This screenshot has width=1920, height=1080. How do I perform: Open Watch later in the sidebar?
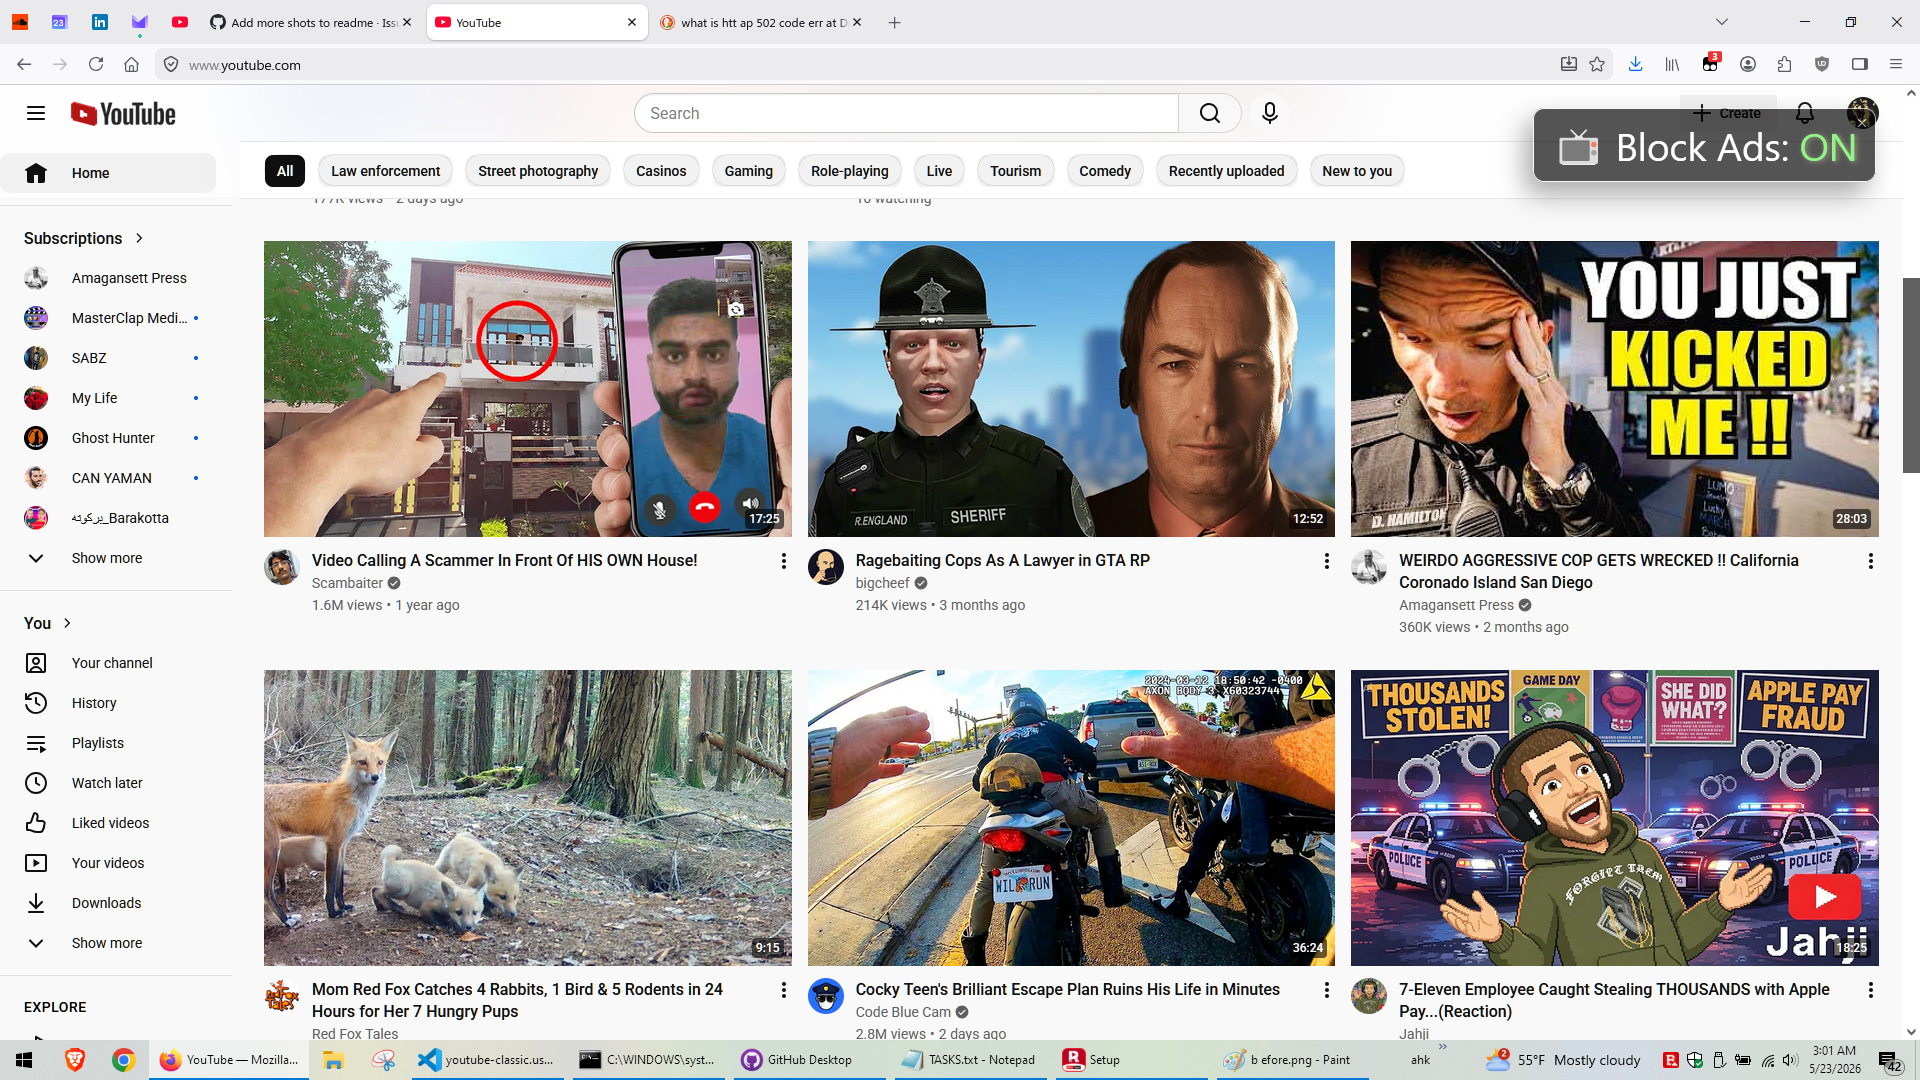107,783
